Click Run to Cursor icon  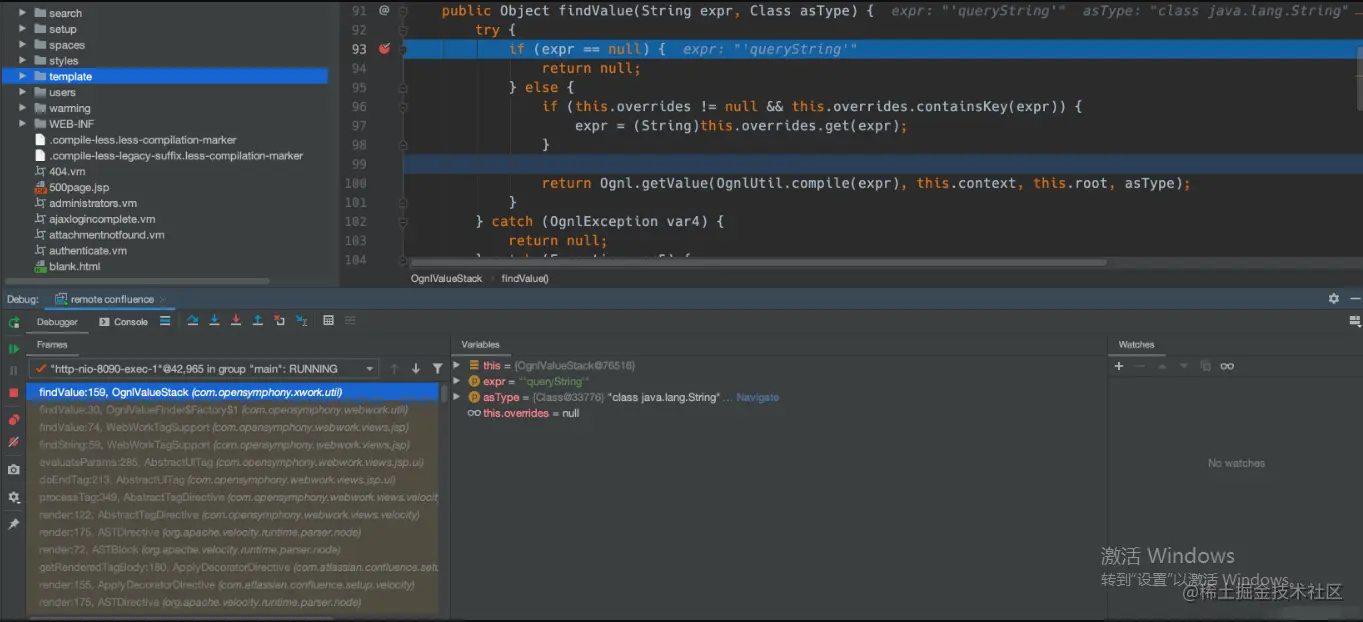click(302, 321)
